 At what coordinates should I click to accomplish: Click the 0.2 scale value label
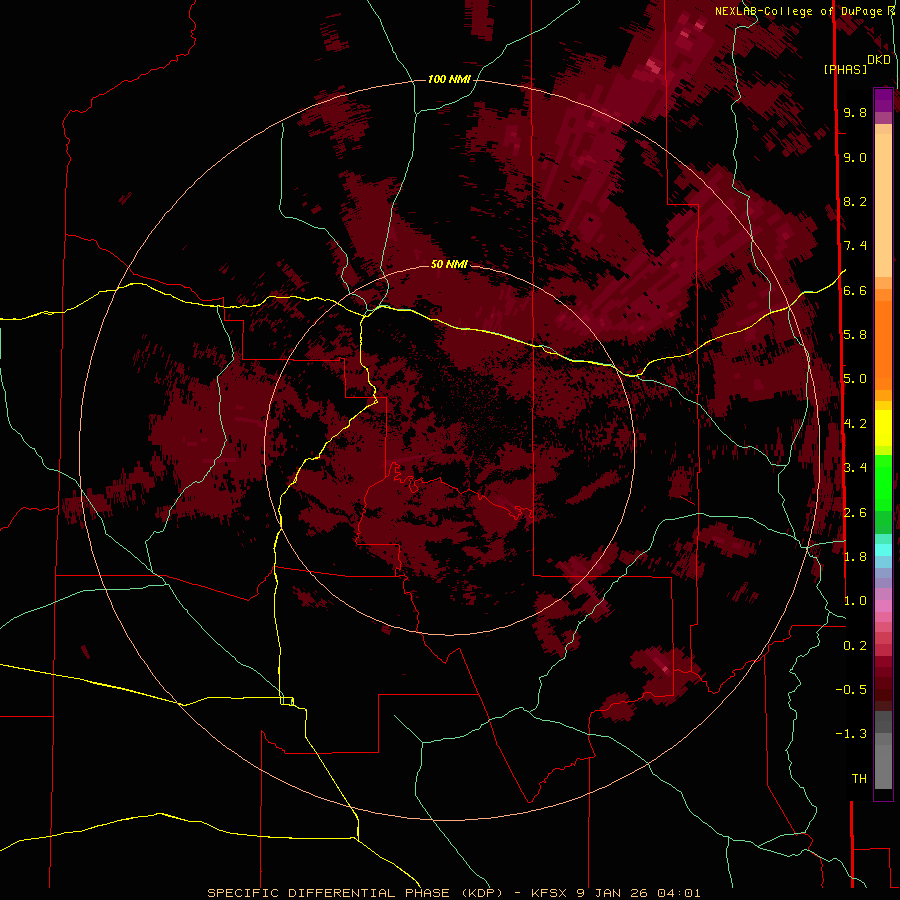[855, 646]
